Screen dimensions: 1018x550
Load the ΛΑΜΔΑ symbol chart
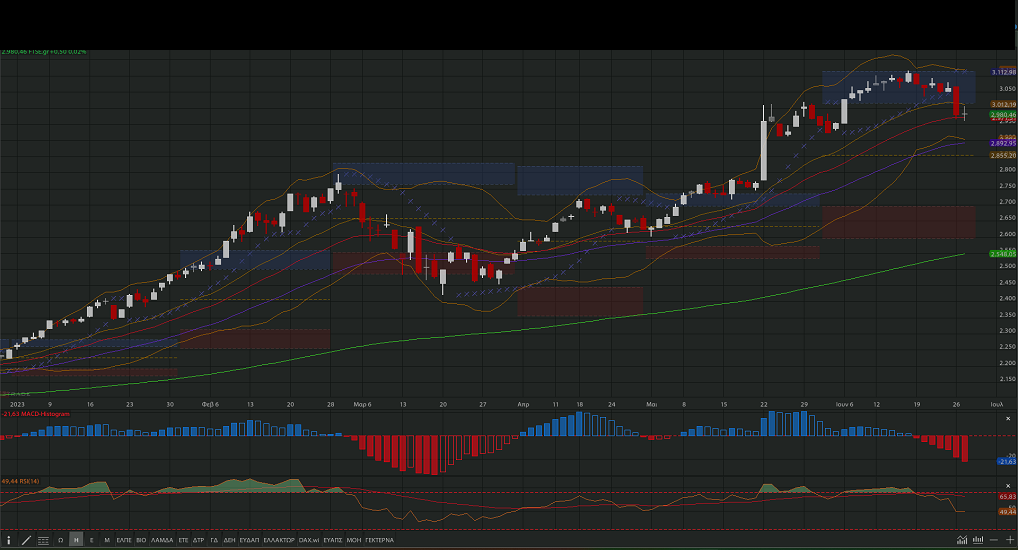[162, 540]
